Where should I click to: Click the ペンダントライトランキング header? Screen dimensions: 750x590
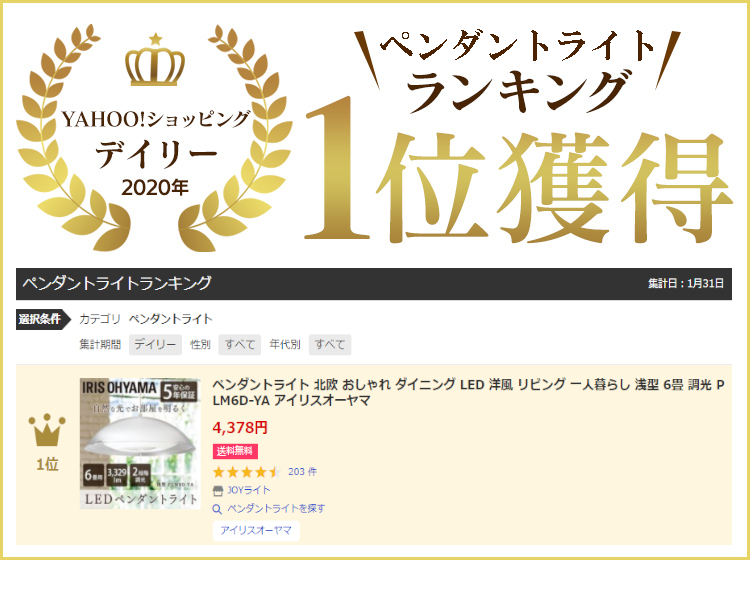point(117,283)
